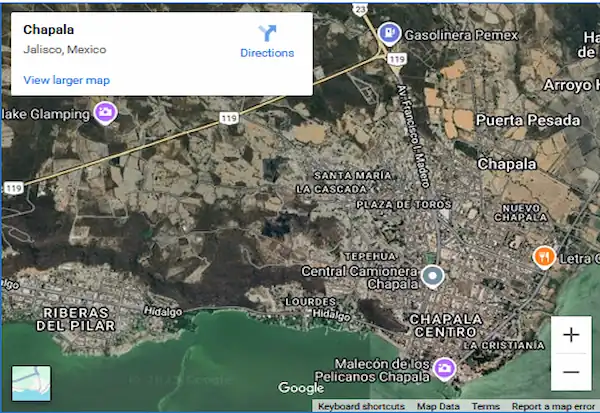Image resolution: width=600 pixels, height=413 pixels.
Task: Click the Jalisco, Mexico subtitle
Action: 65,49
